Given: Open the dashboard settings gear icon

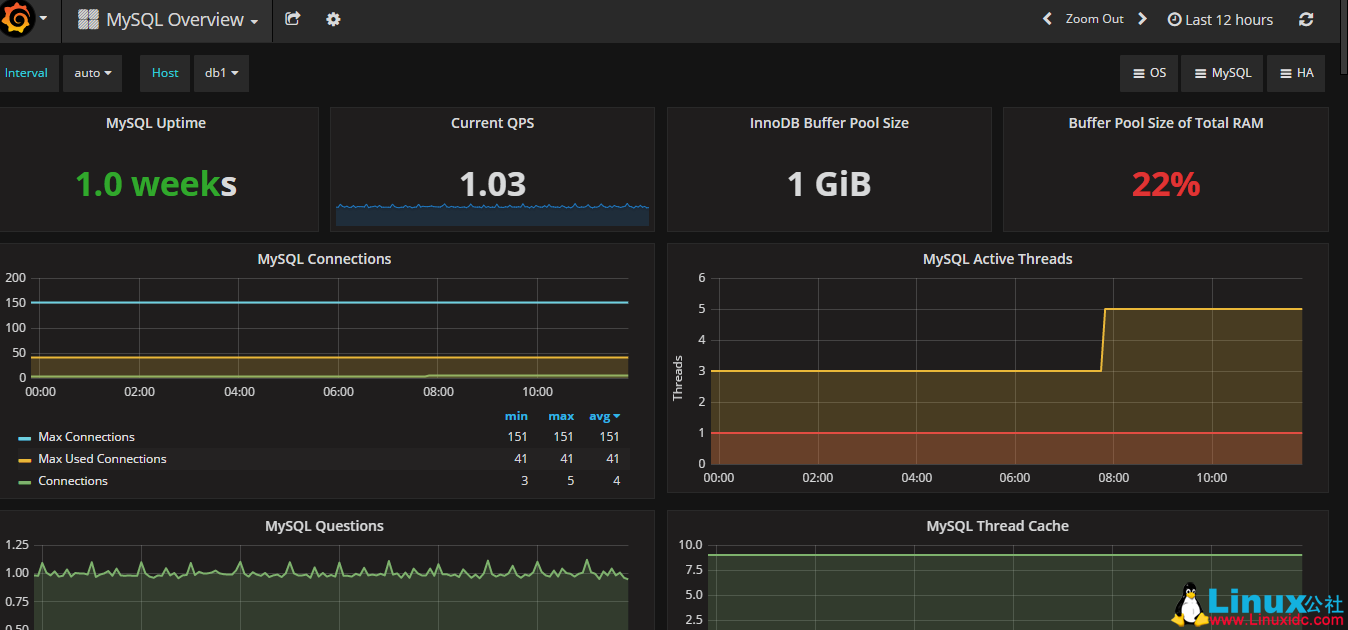Looking at the screenshot, I should point(332,19).
